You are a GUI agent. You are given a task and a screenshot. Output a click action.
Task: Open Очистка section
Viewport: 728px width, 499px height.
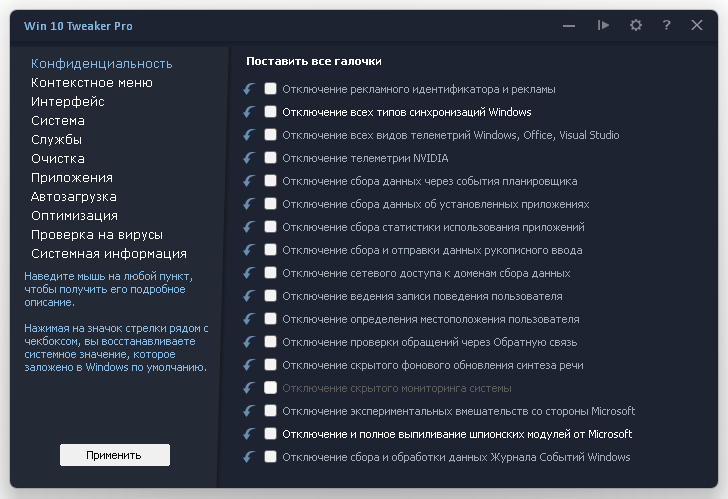click(58, 159)
